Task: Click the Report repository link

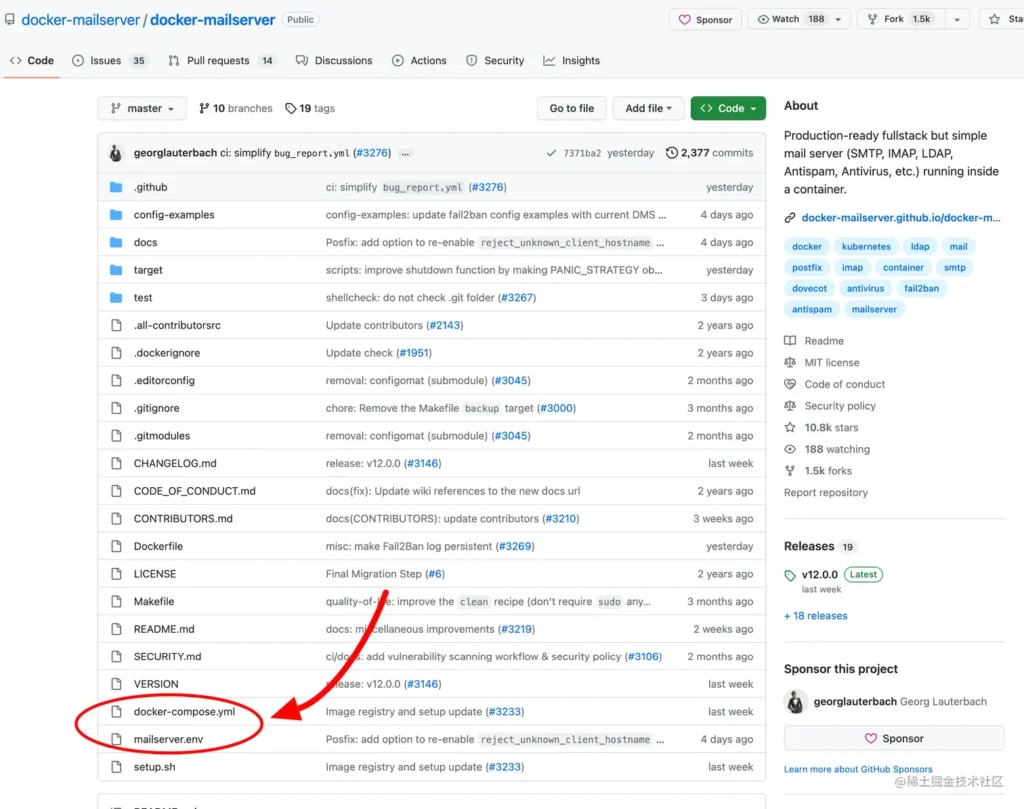Action: 825,493
